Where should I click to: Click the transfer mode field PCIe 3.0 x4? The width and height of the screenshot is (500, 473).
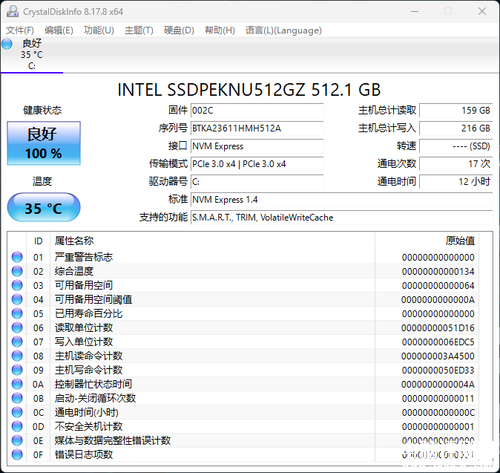(257, 164)
